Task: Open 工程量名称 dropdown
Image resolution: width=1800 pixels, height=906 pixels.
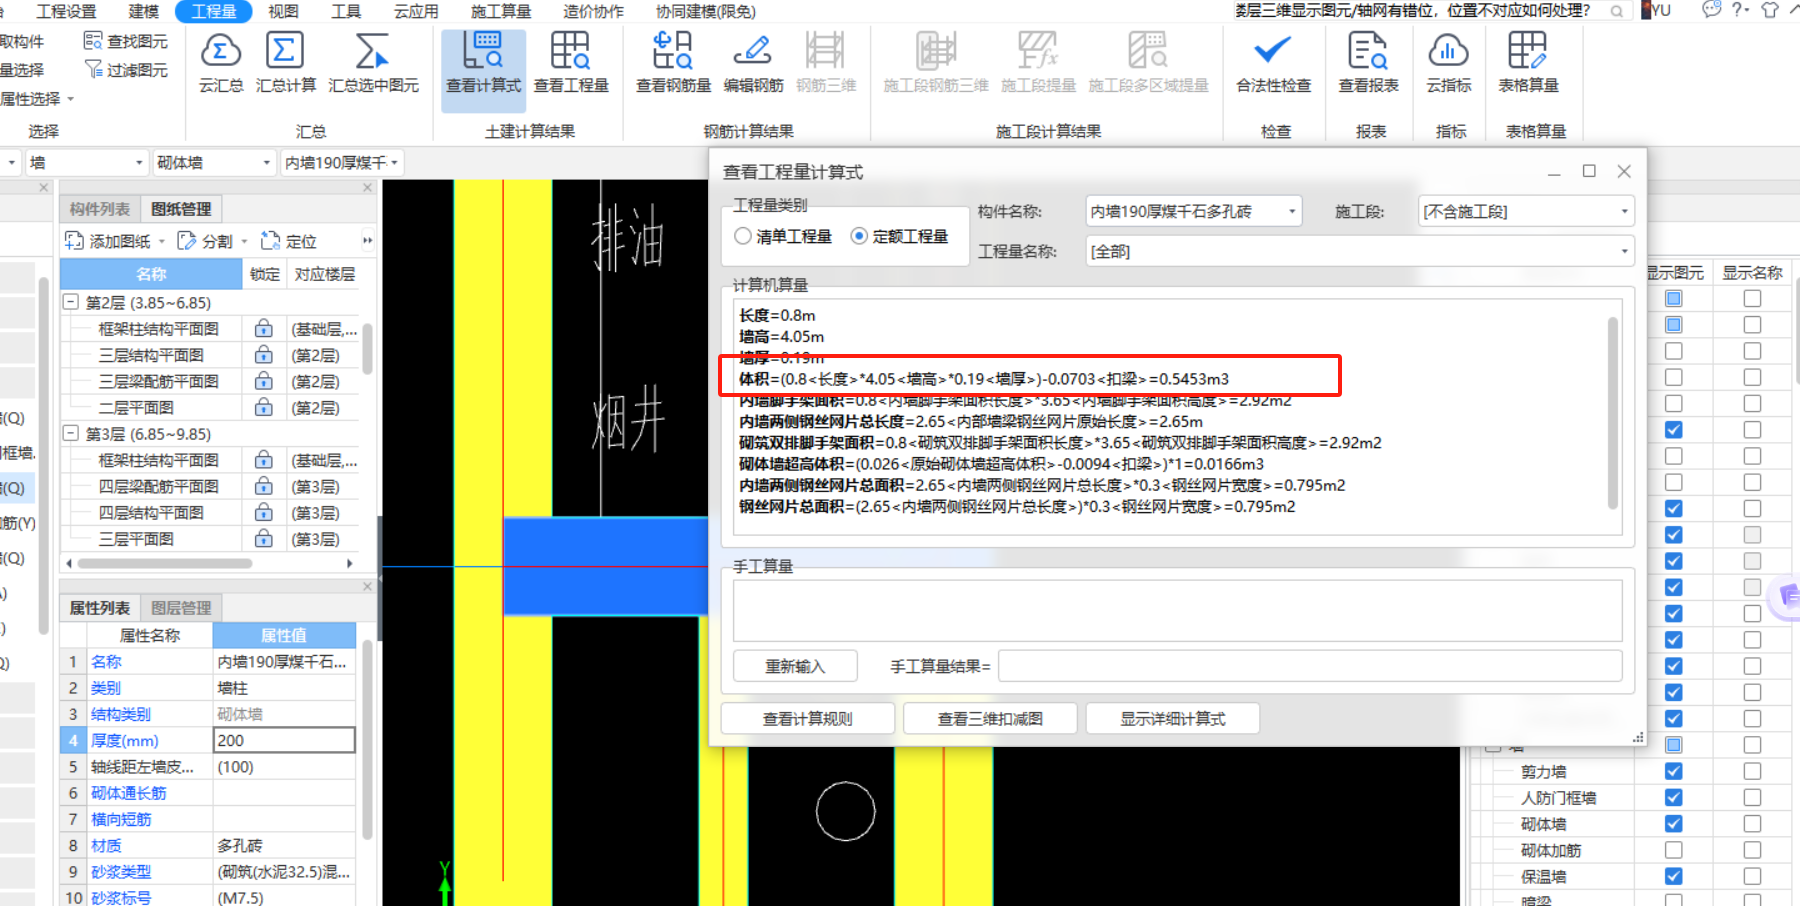Action: click(1360, 251)
